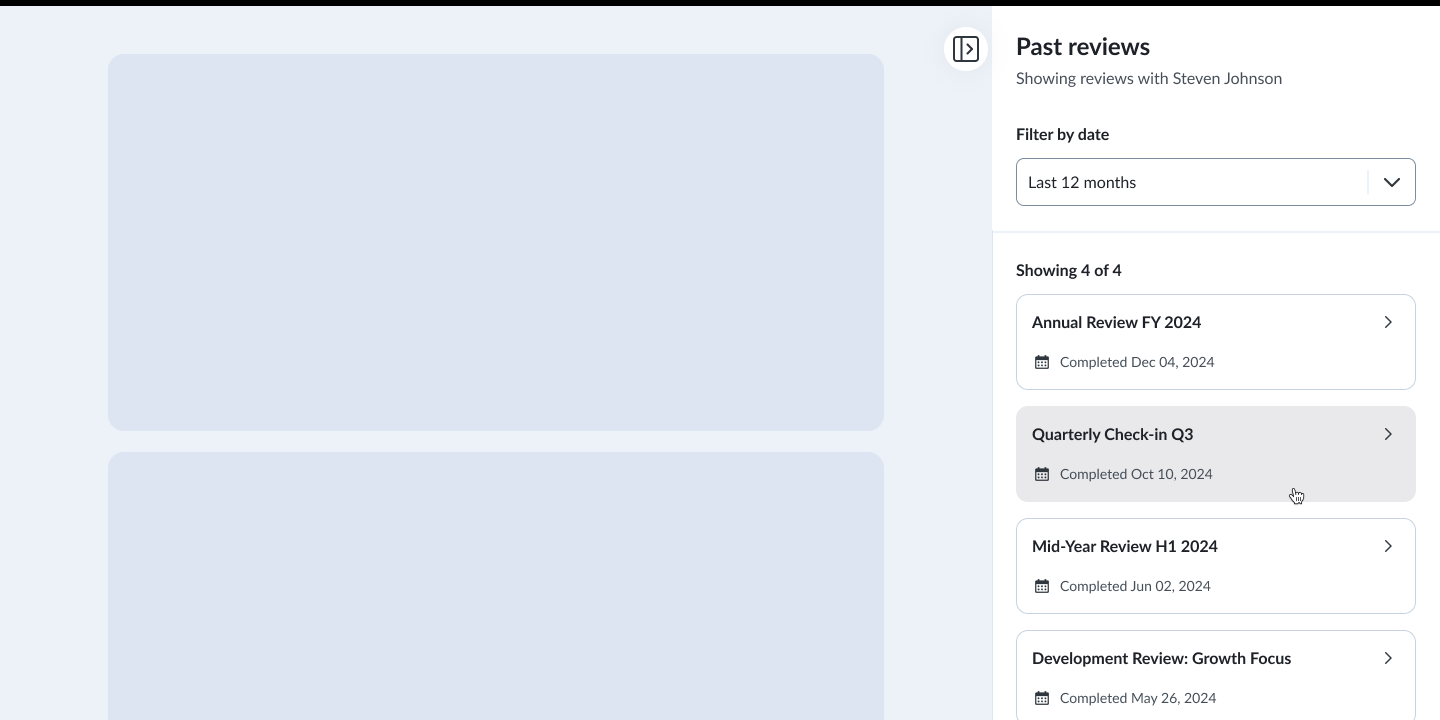Click calendar icon beside Completed Dec 04, 2024
Viewport: 1440px width, 720px height.
(x=1042, y=362)
